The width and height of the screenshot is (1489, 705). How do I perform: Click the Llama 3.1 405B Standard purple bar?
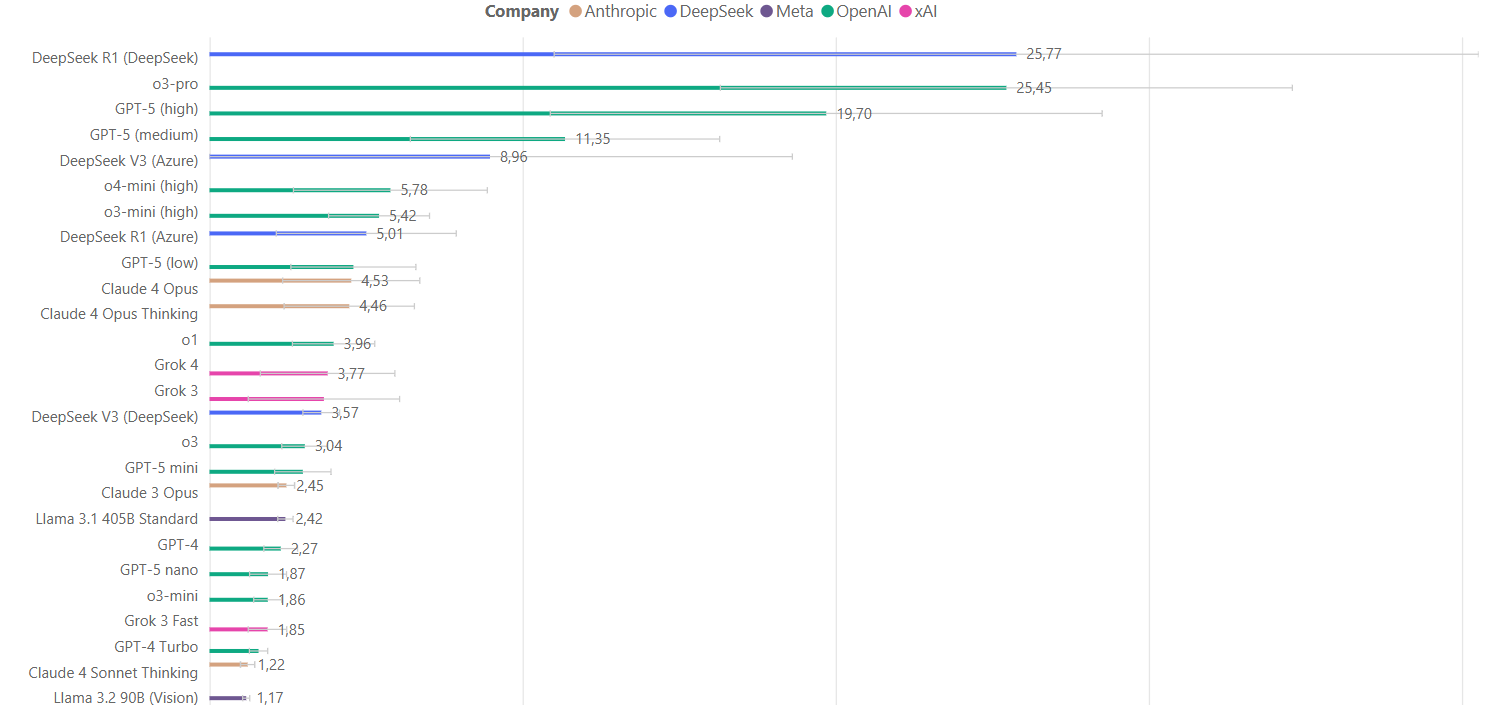click(247, 519)
